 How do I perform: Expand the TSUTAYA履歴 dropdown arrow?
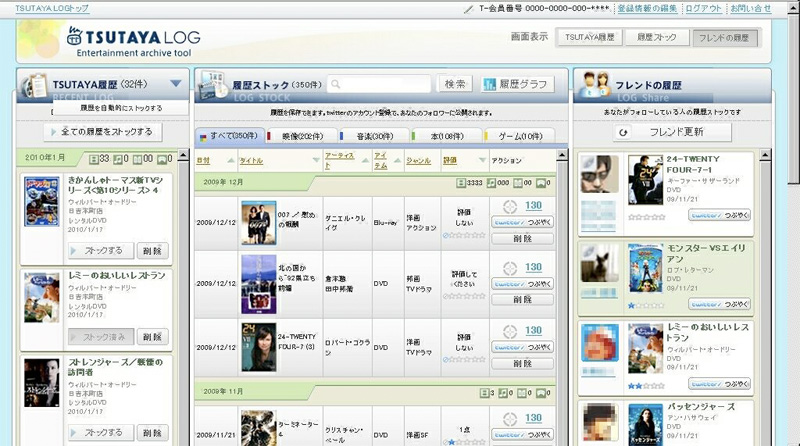[x=176, y=84]
